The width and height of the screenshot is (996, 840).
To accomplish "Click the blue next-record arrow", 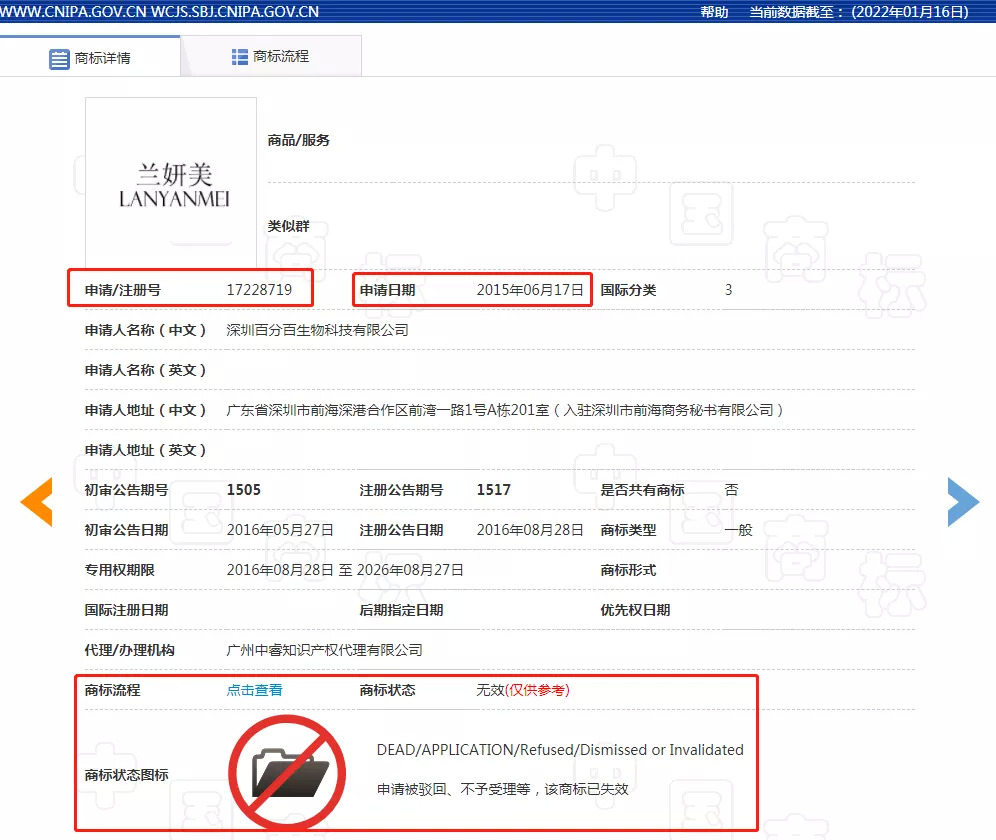I will [x=962, y=502].
